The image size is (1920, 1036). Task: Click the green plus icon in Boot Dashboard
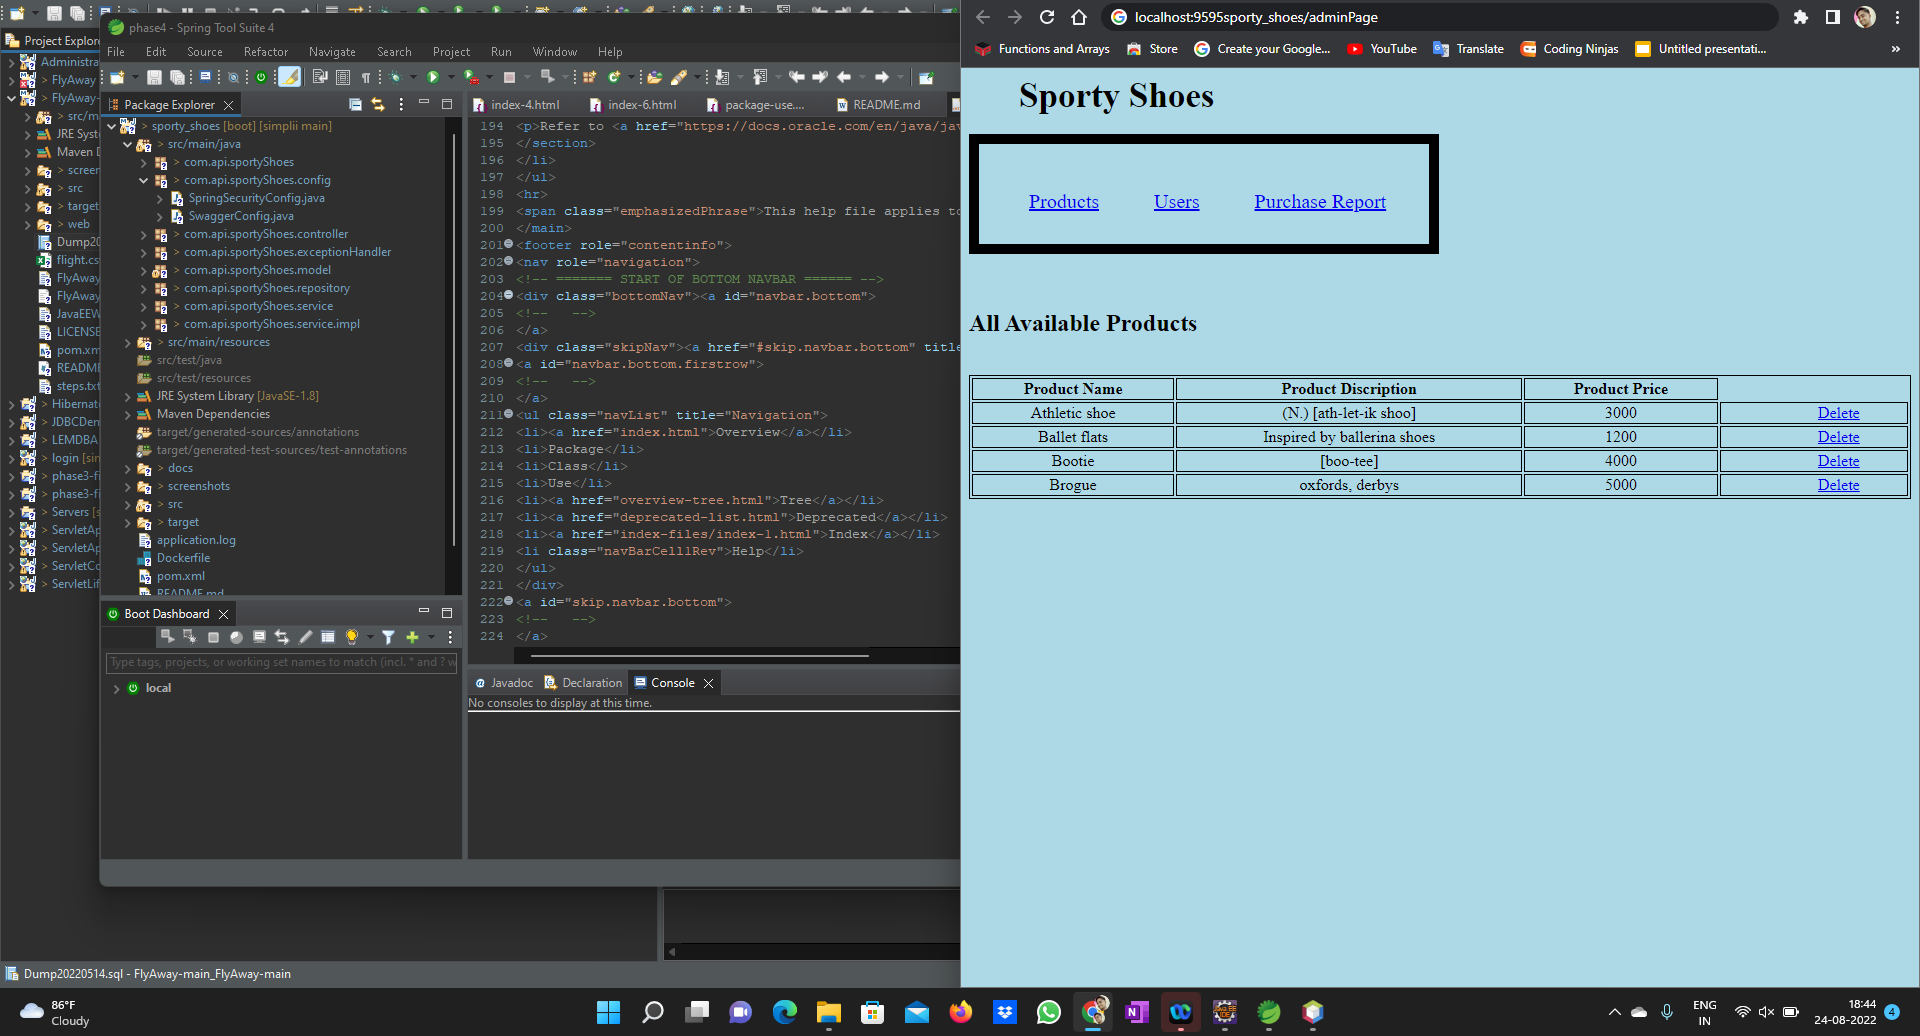(x=413, y=637)
